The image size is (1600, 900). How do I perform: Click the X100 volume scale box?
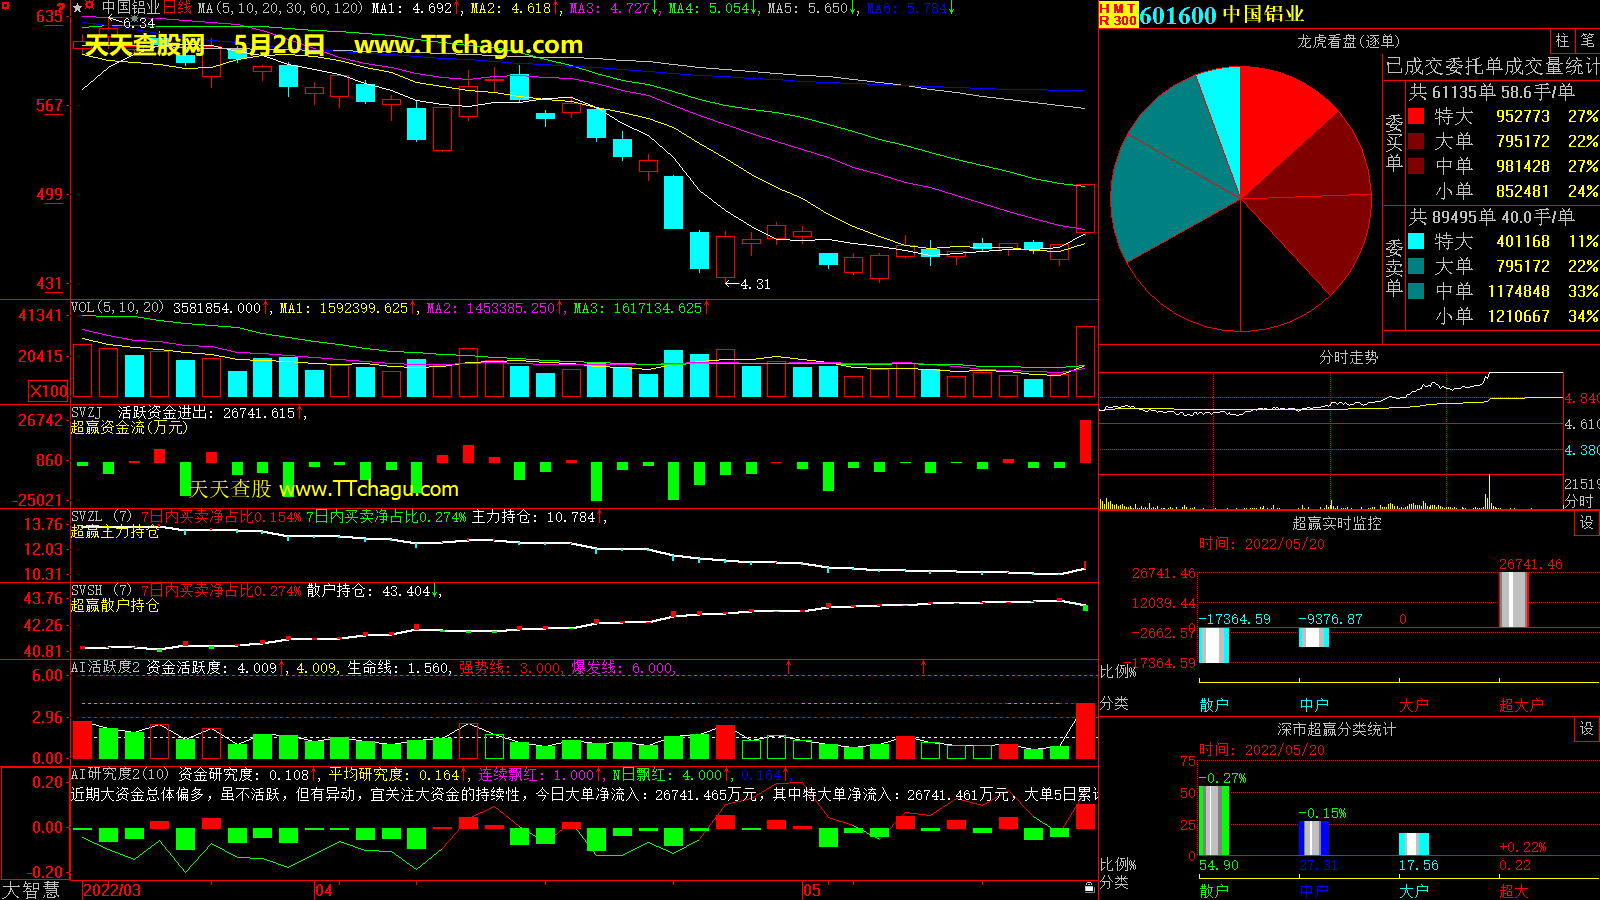tap(49, 391)
